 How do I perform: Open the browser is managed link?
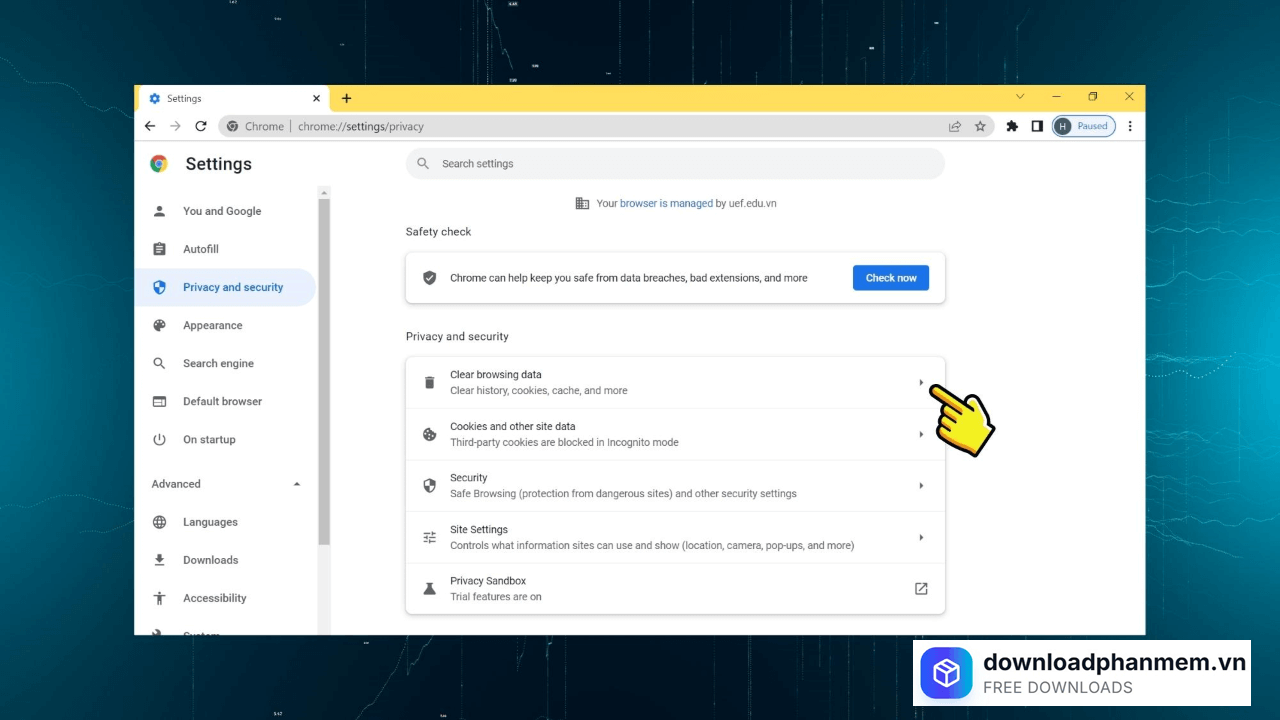click(665, 203)
